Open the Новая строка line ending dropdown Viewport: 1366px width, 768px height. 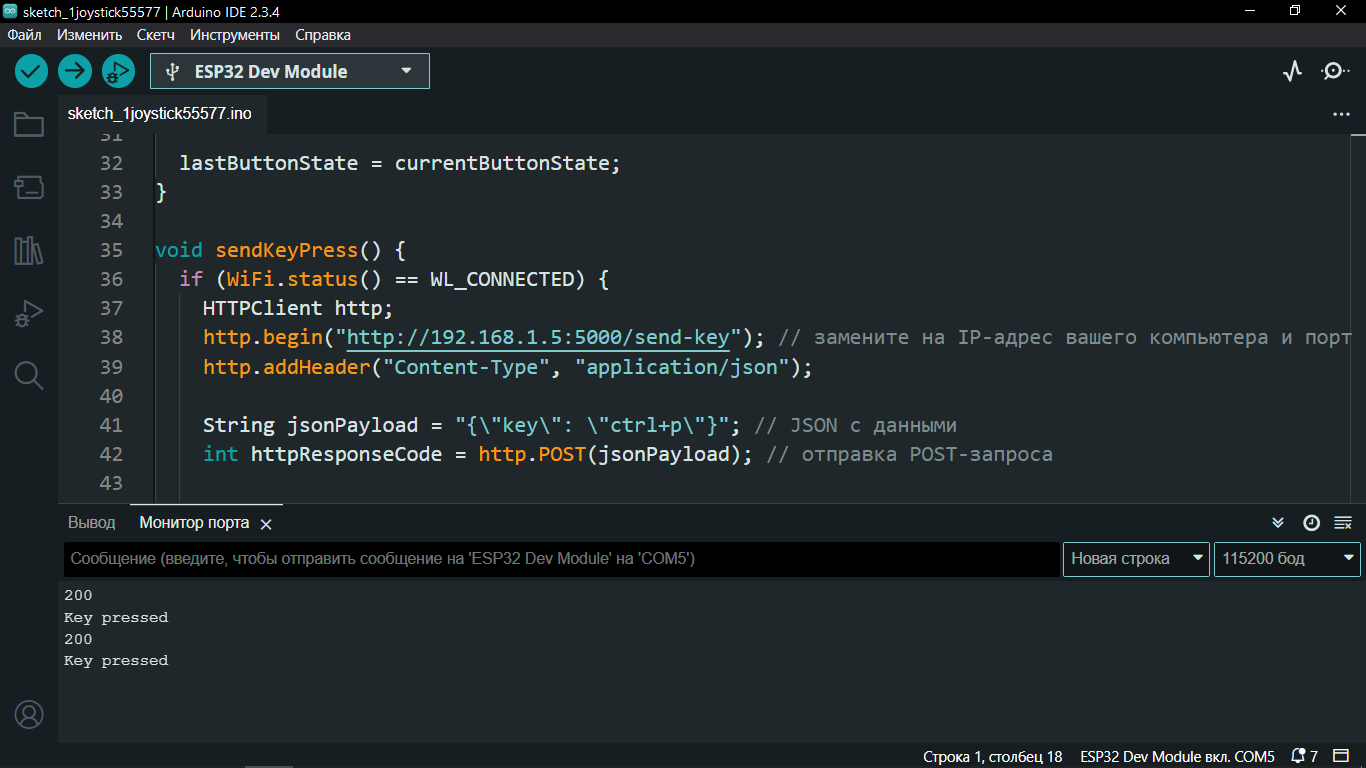(x=1136, y=559)
